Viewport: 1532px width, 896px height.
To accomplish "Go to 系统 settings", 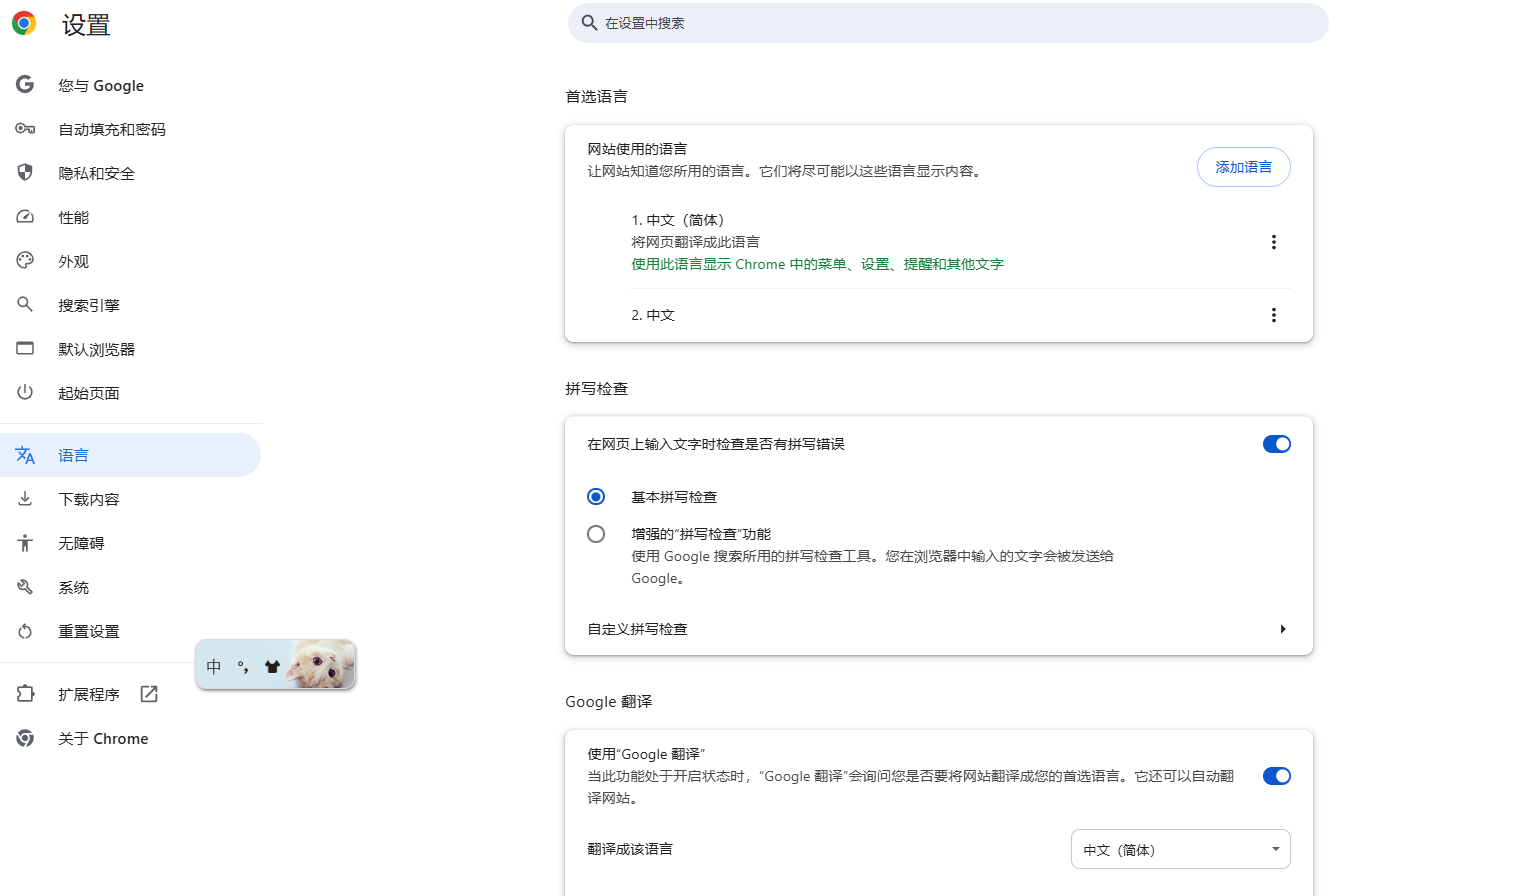I will point(130,587).
